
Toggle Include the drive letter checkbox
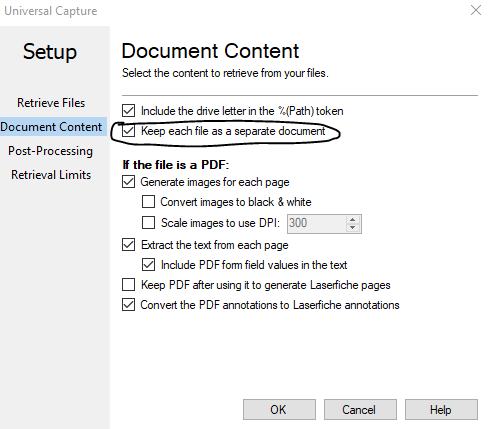click(x=128, y=111)
